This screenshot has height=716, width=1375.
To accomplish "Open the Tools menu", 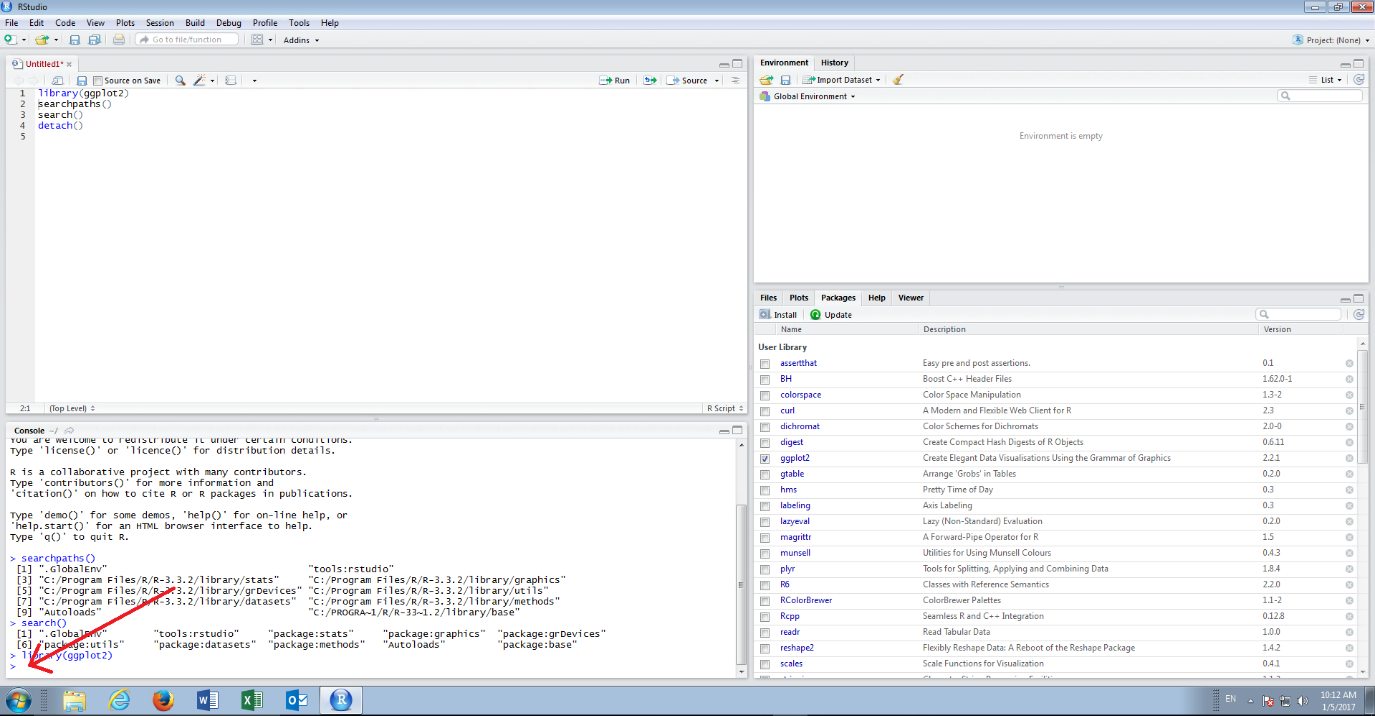I will click(x=299, y=22).
